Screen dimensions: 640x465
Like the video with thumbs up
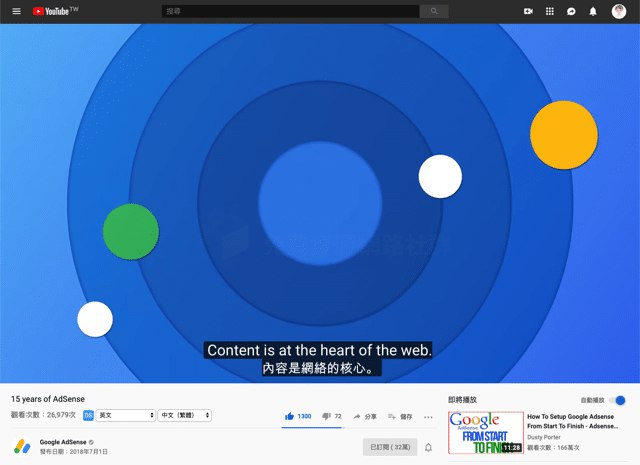click(289, 416)
